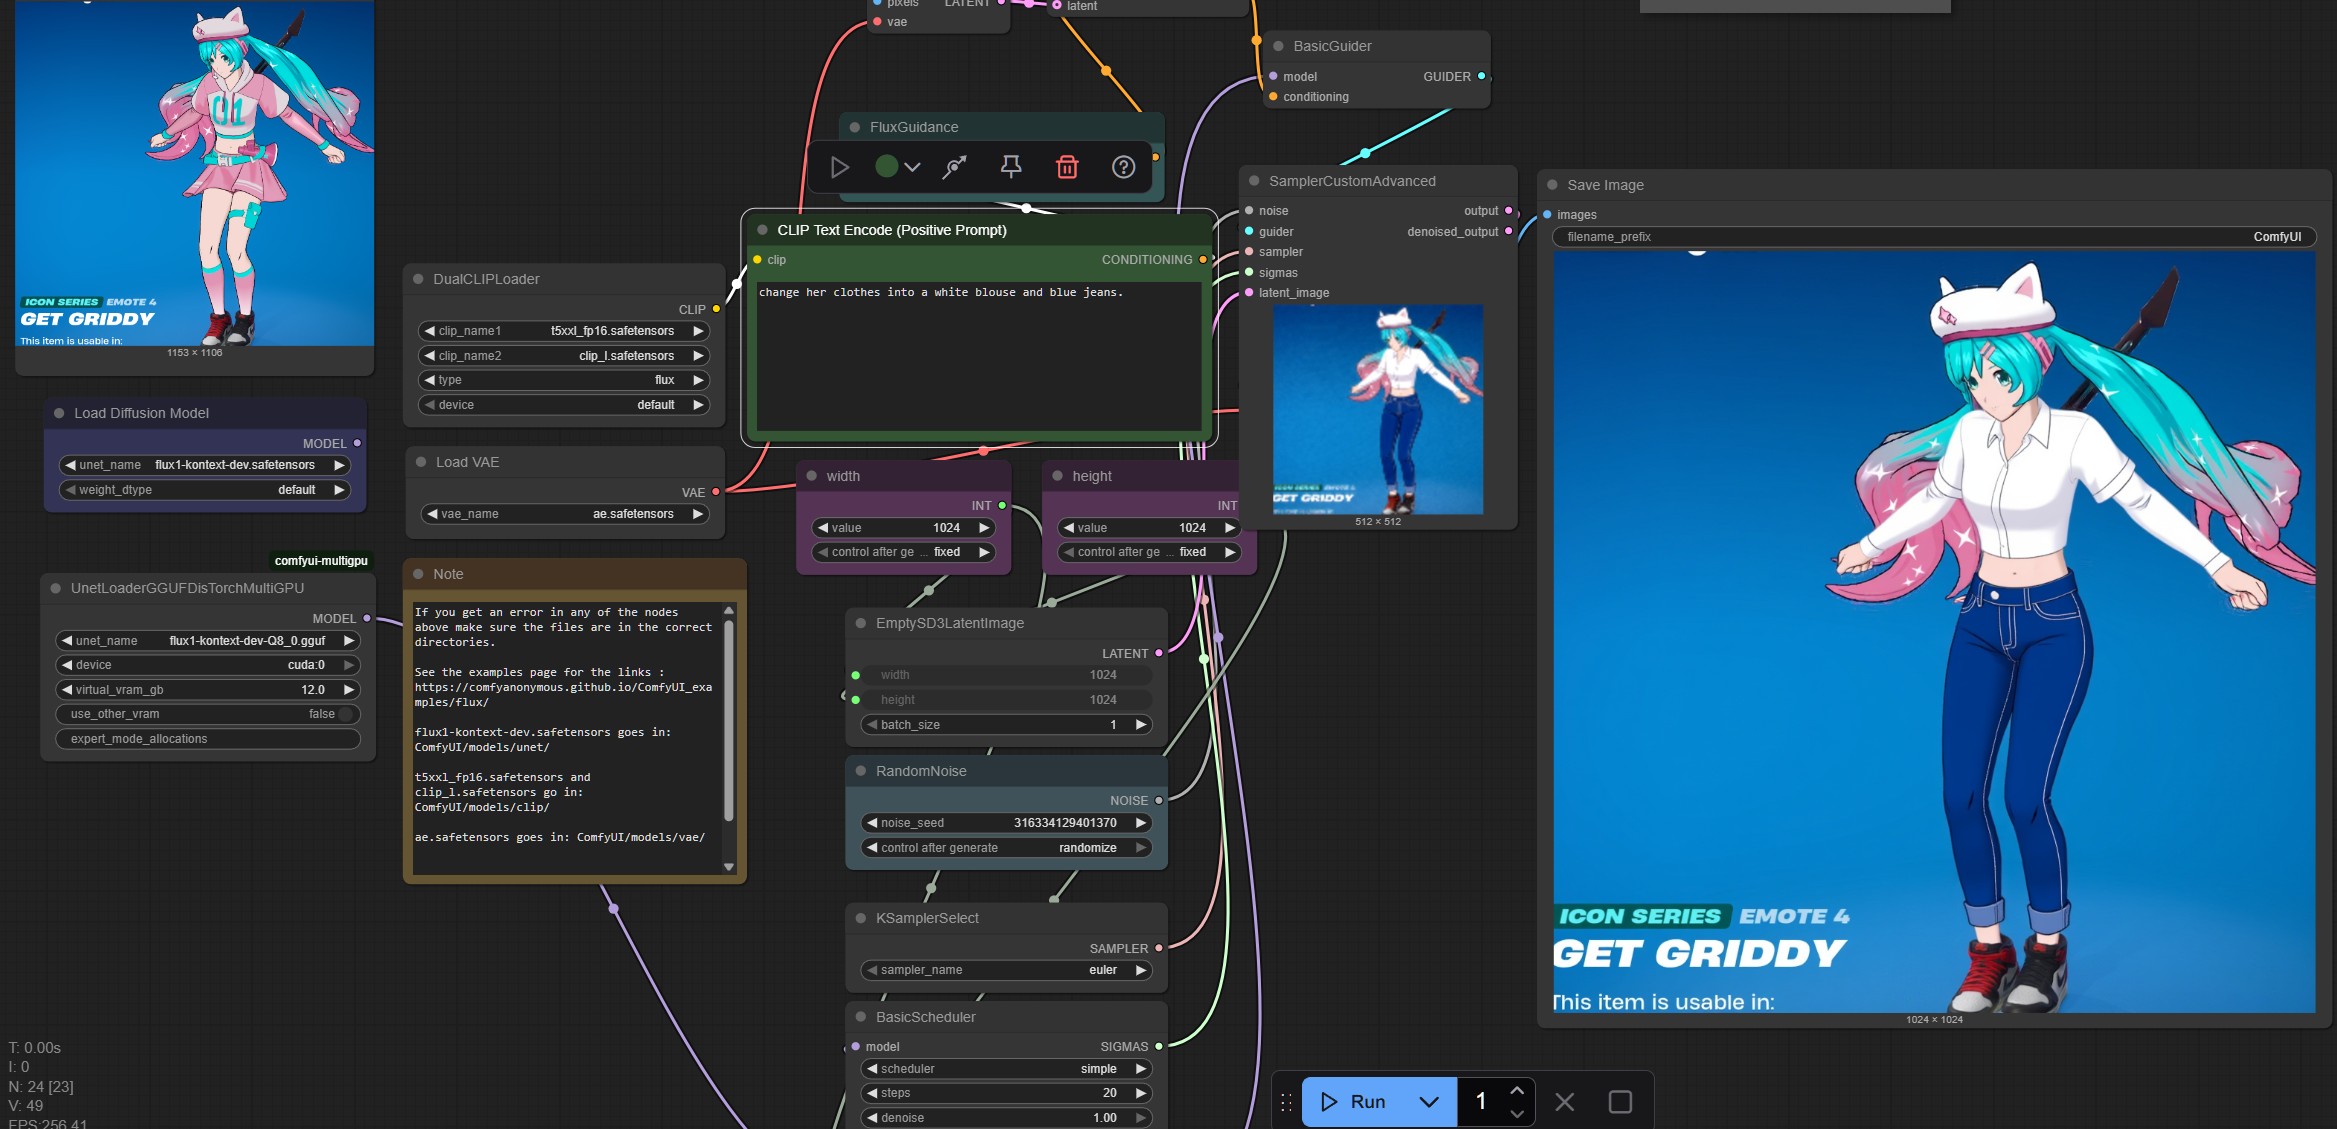The height and width of the screenshot is (1129, 2337).
Task: Collapse the Load VAE node via title dot
Action: 421,462
